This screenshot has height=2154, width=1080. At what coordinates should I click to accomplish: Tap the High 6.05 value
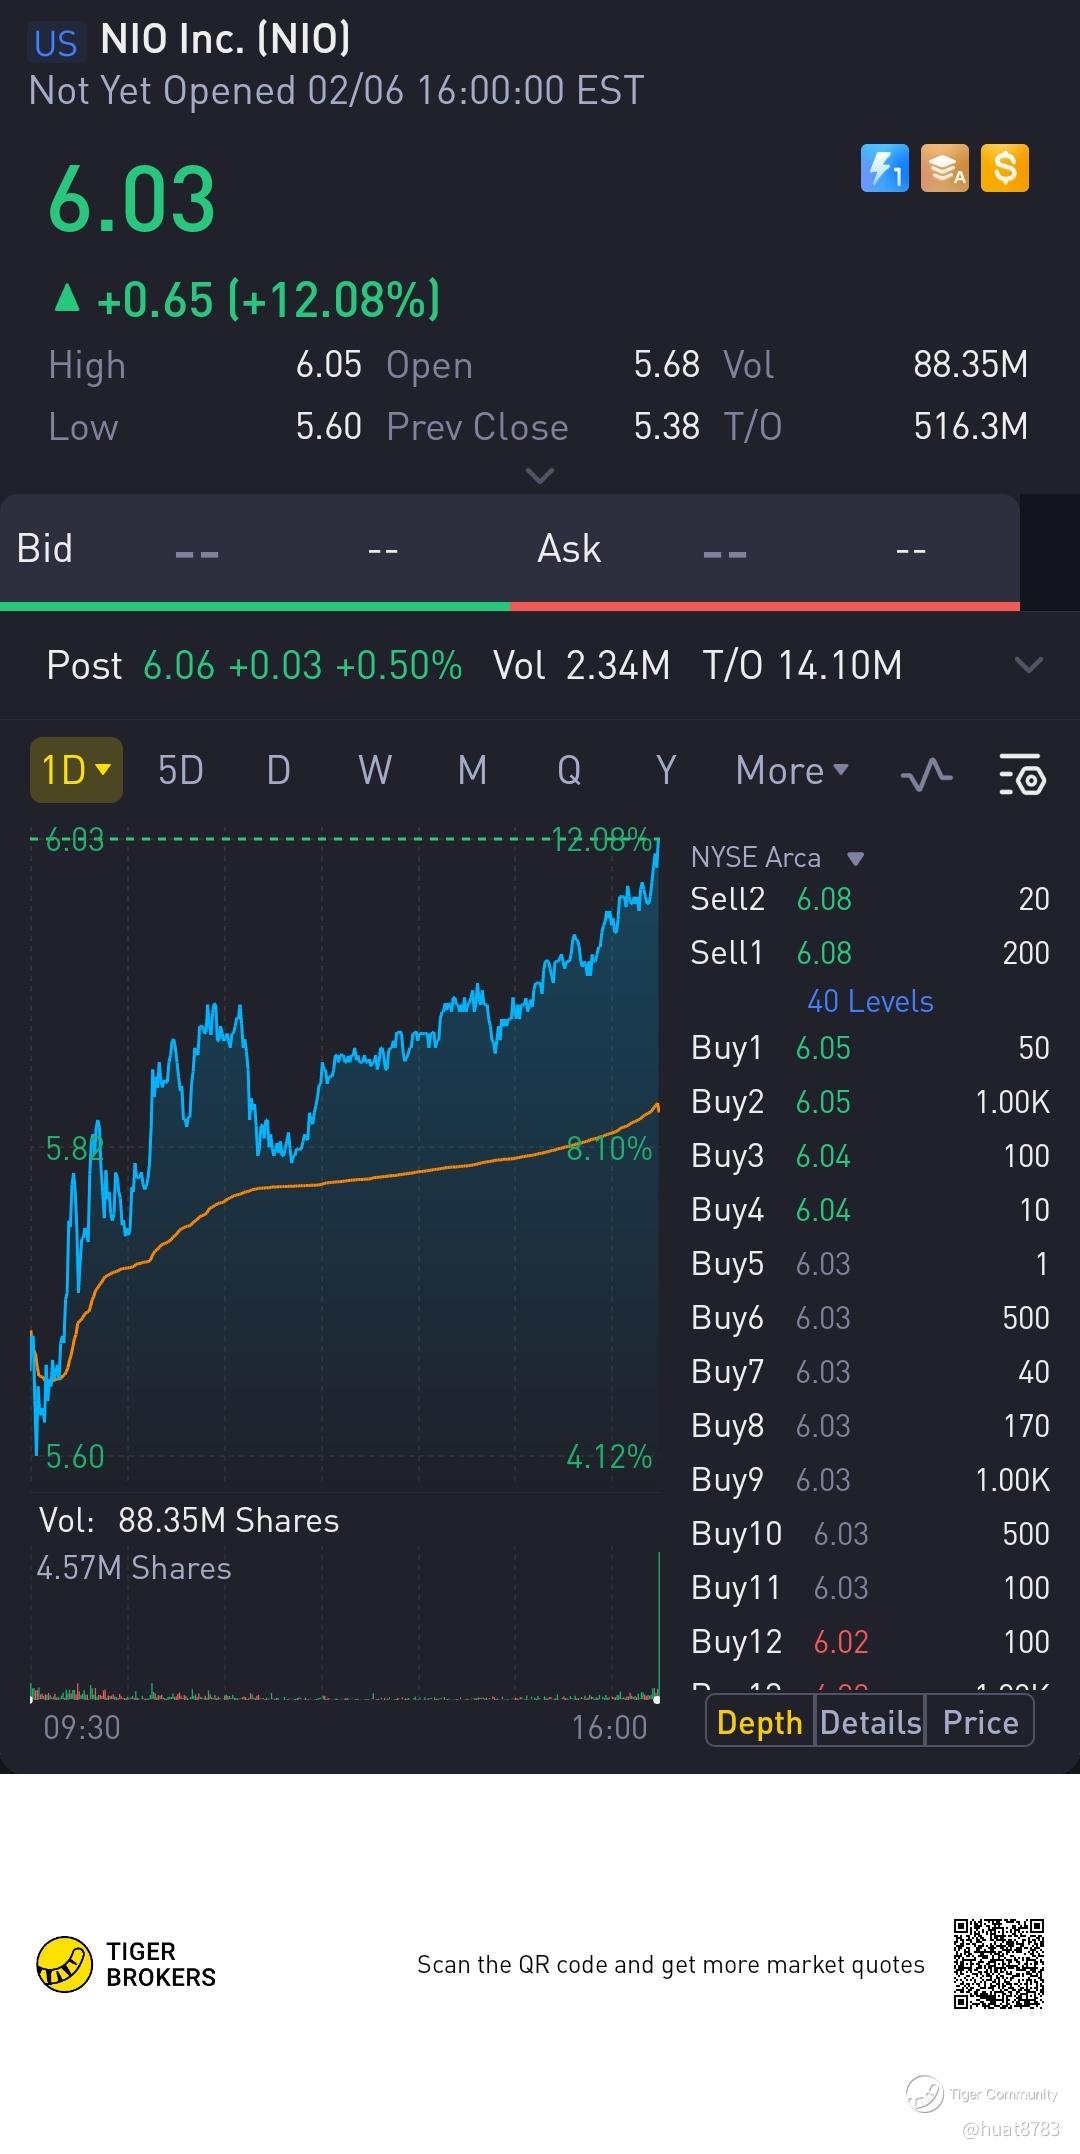click(x=328, y=365)
